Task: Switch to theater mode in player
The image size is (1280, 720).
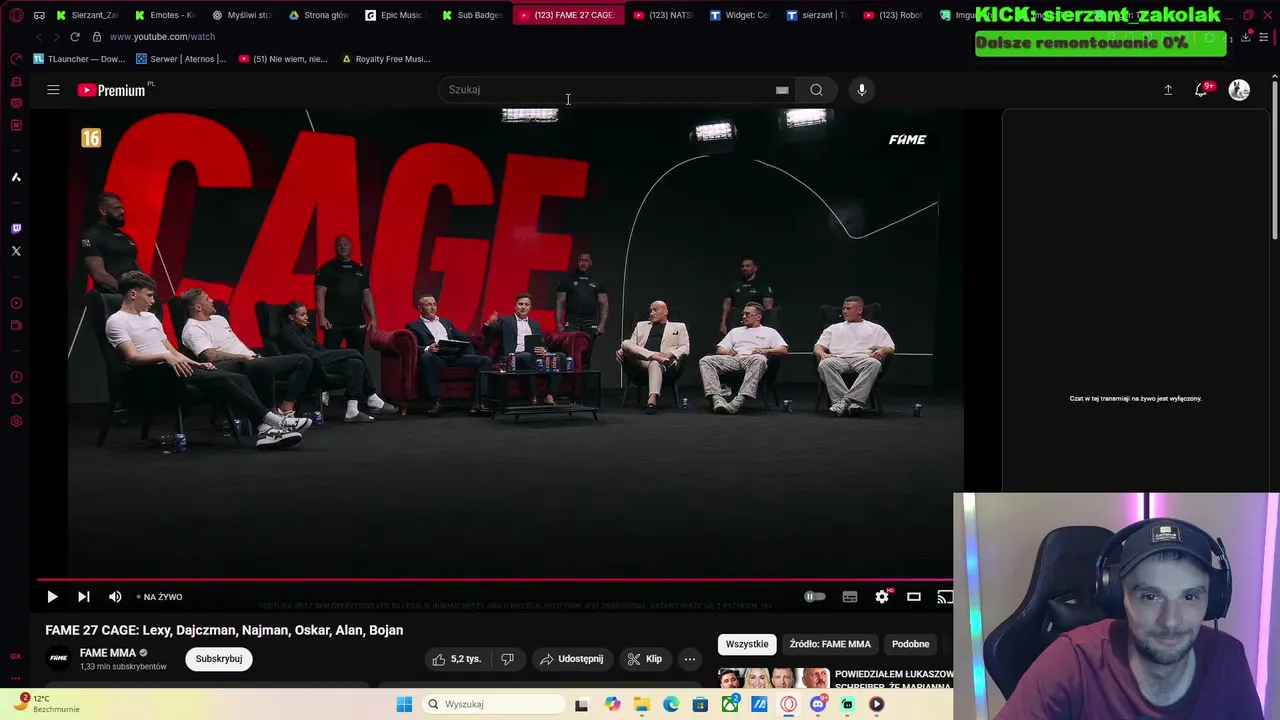Action: coord(914,597)
